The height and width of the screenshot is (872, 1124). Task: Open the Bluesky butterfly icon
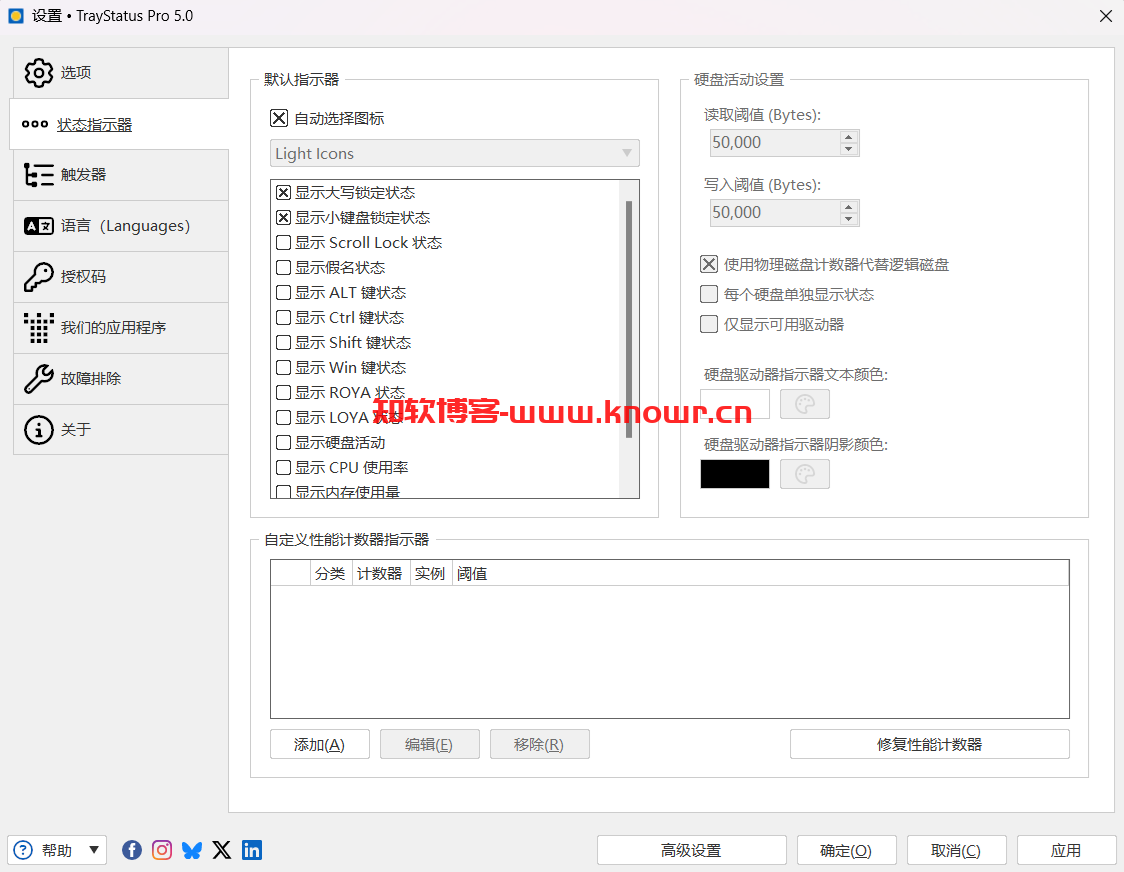coord(192,850)
